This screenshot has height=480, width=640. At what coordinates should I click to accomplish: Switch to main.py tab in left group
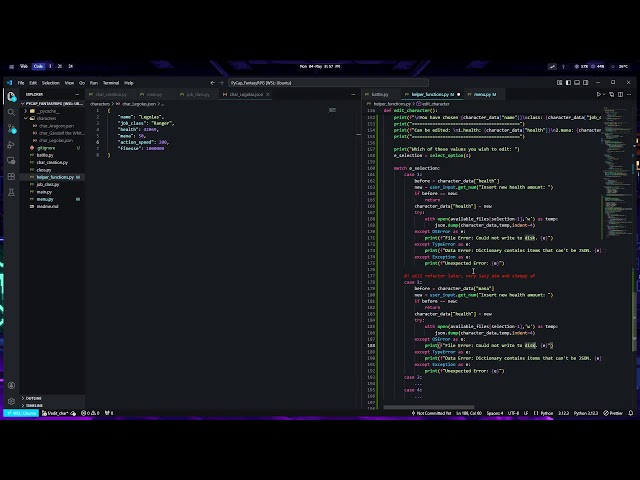pyautogui.click(x=154, y=94)
